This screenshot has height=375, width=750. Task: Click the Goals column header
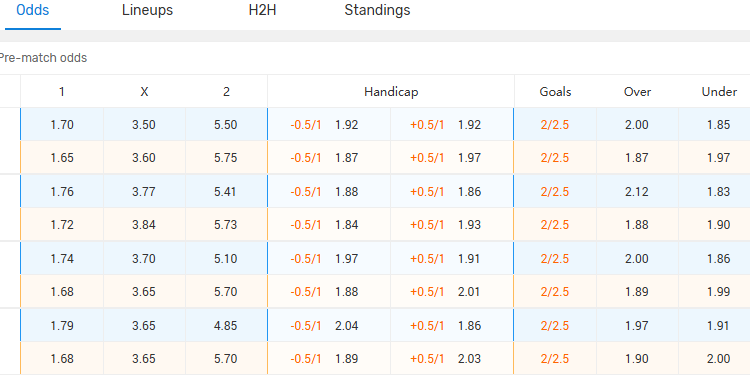555,91
